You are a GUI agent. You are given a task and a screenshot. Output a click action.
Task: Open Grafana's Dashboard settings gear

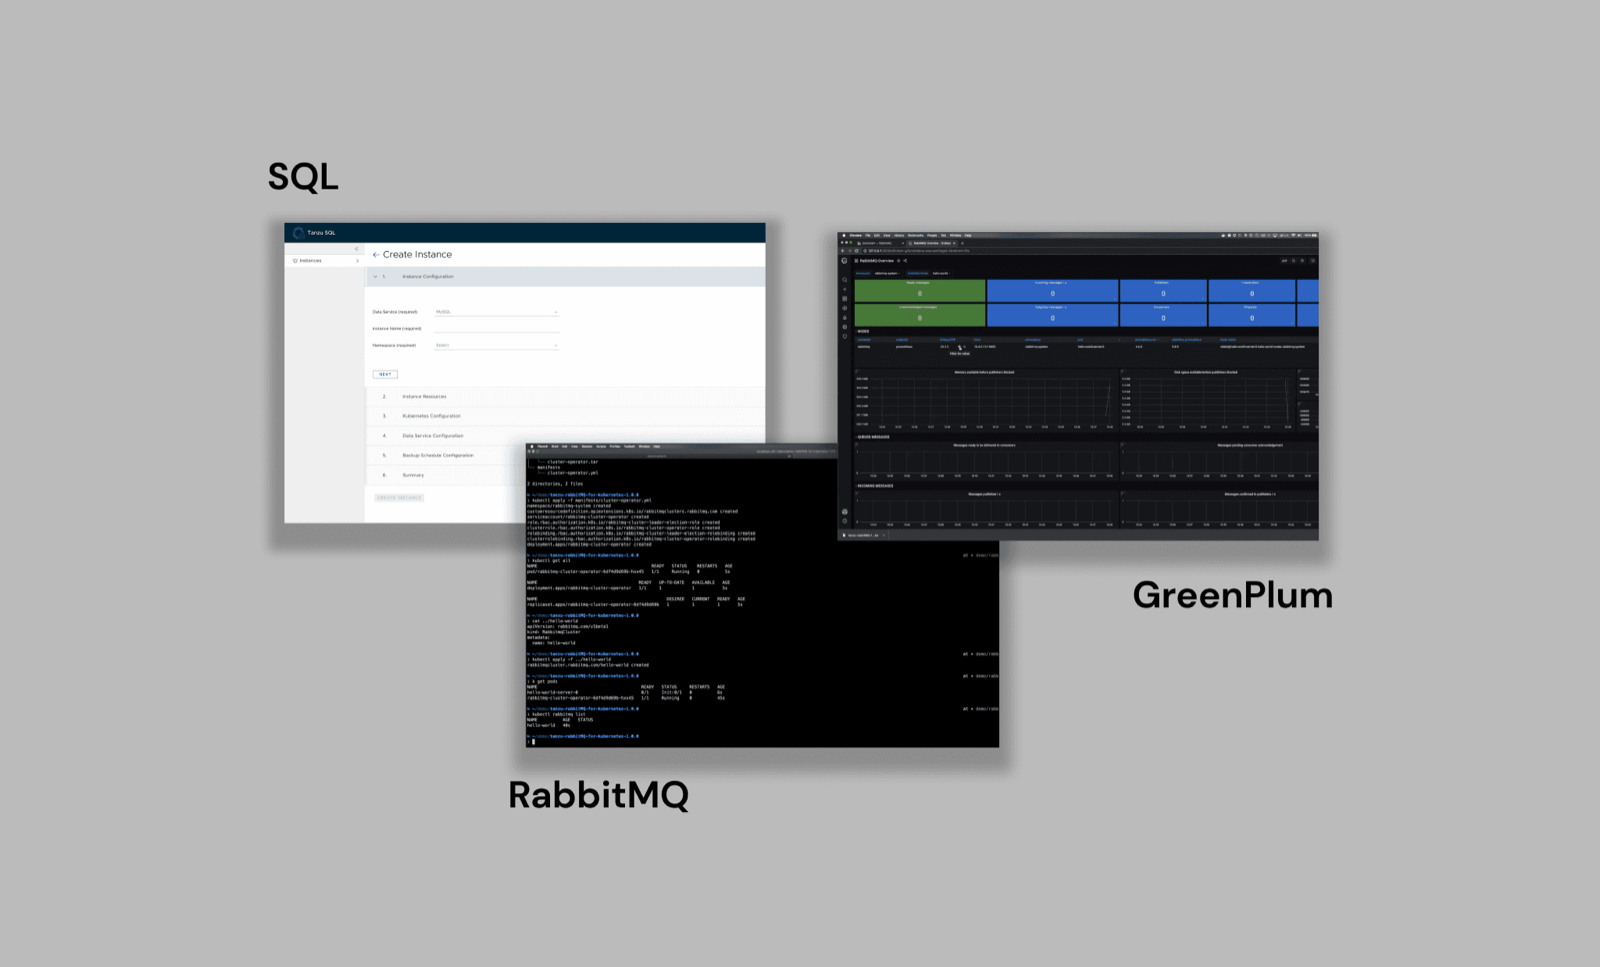(1302, 261)
